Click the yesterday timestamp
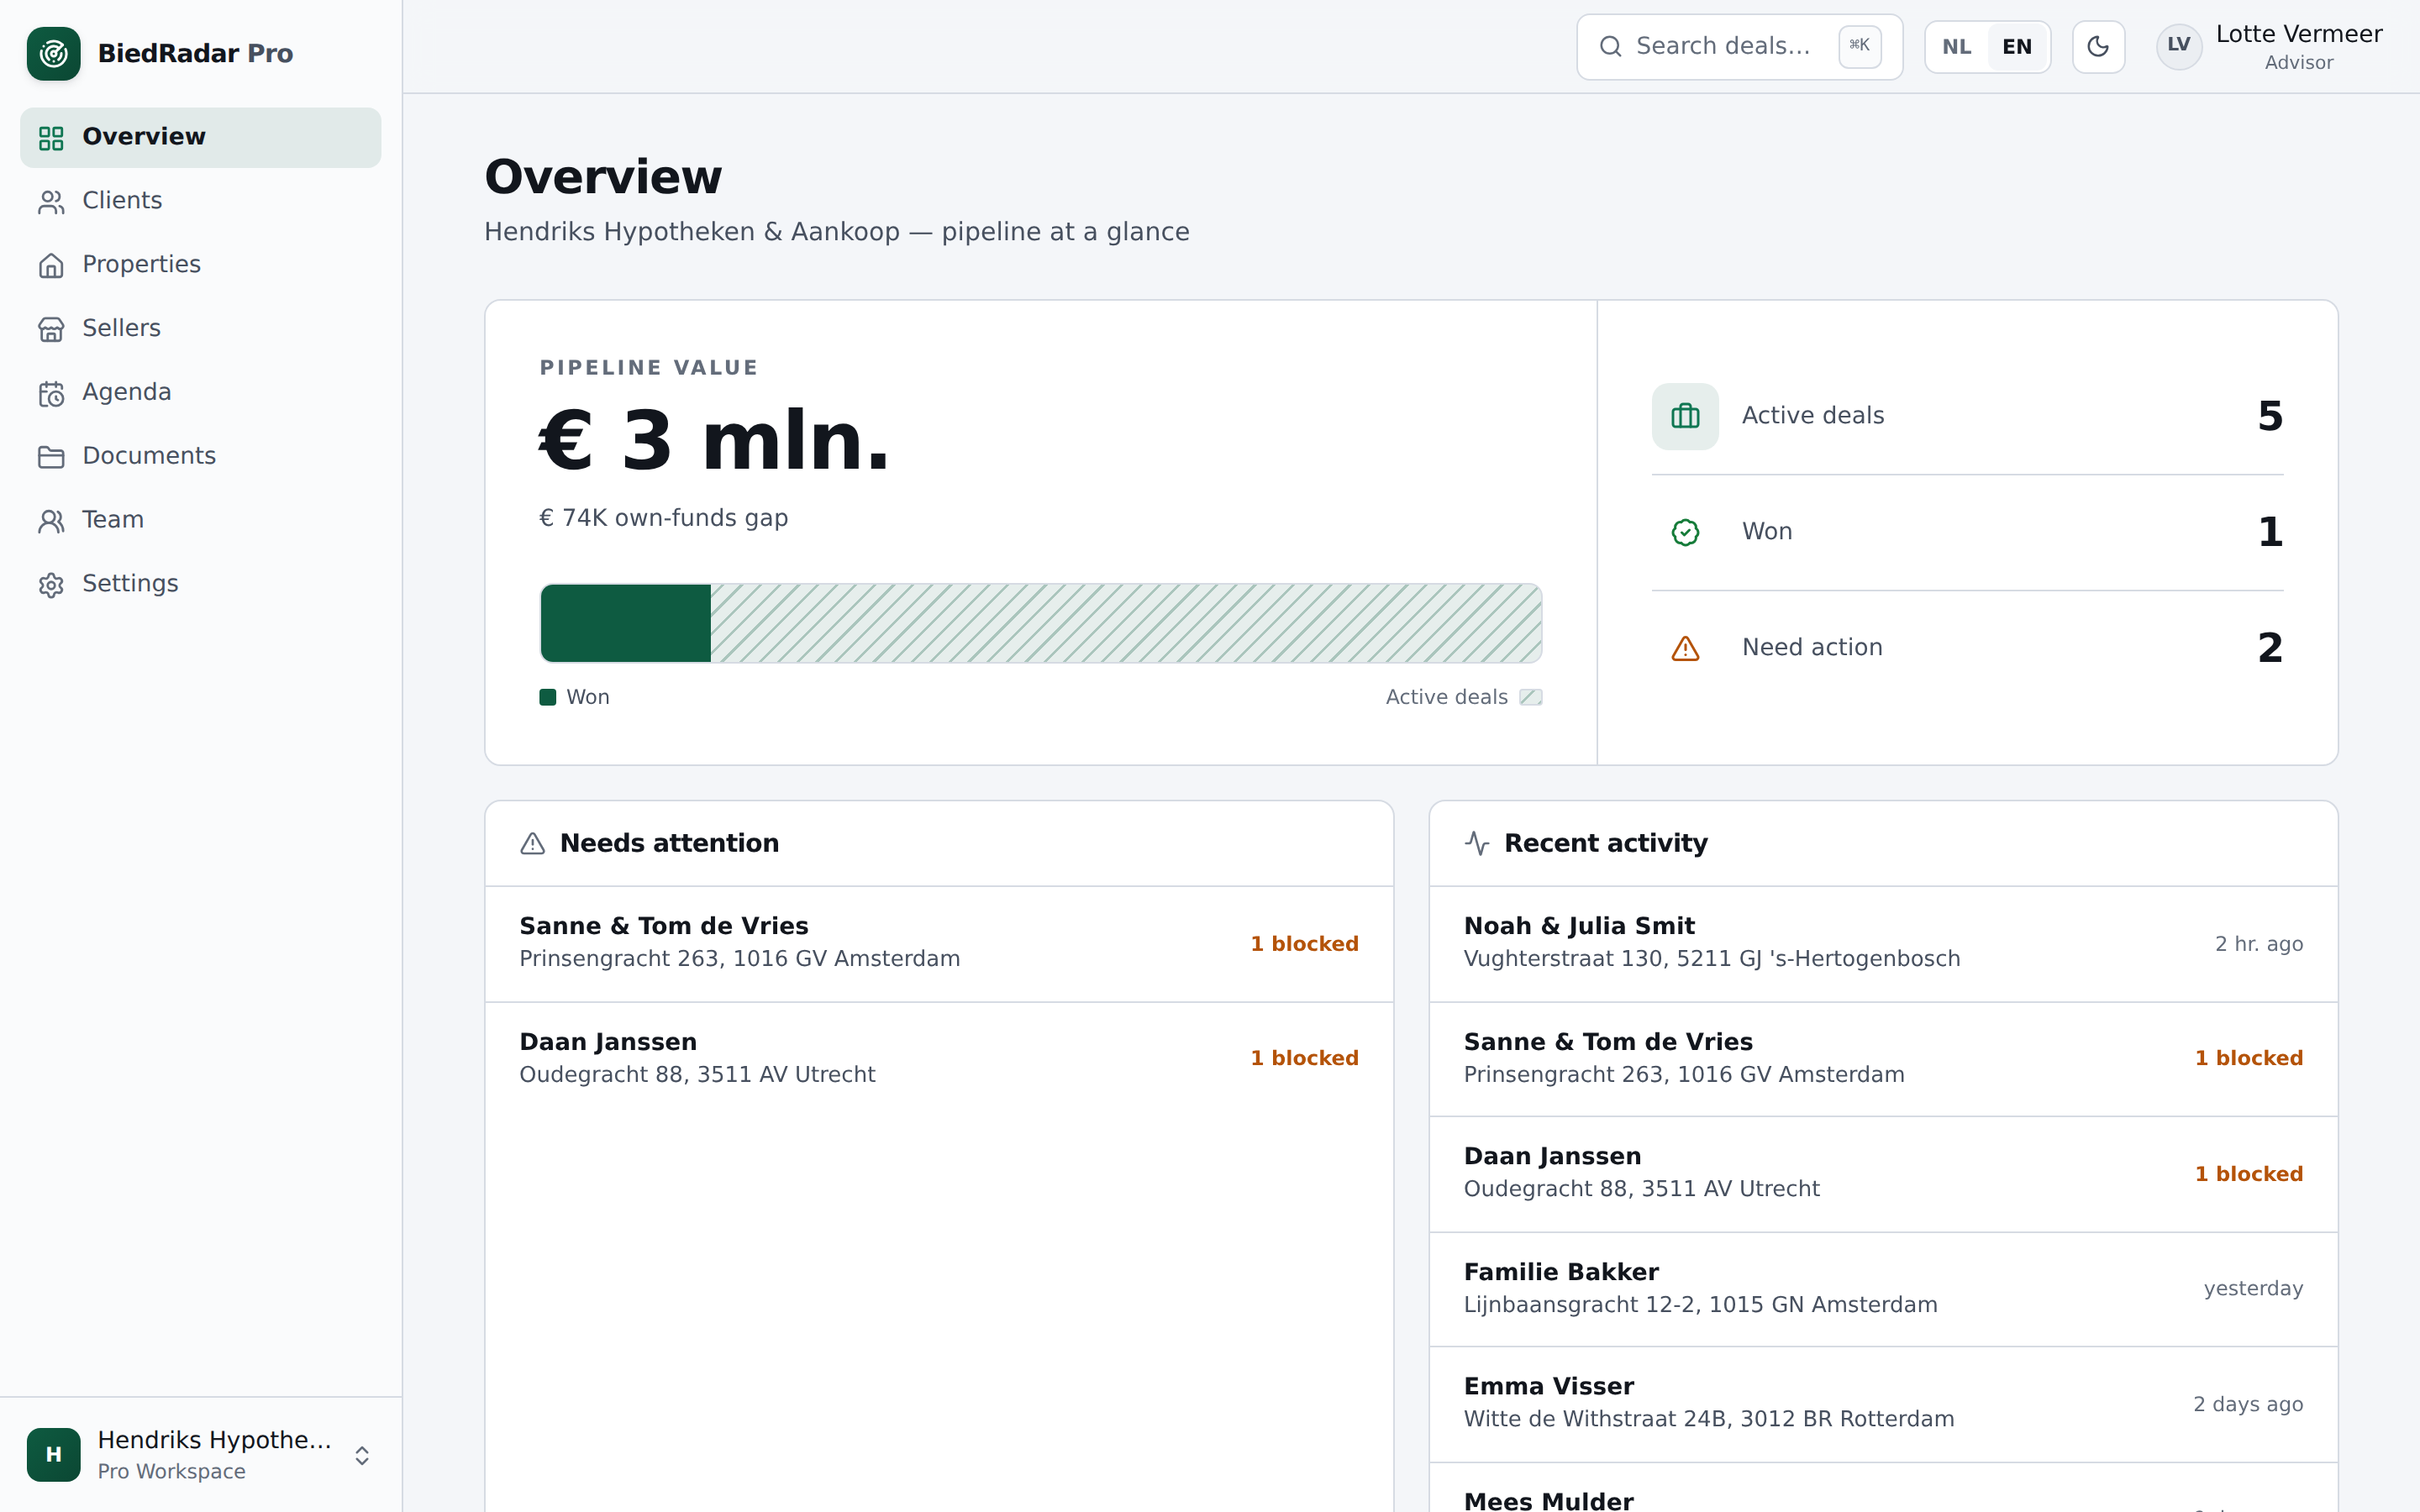The width and height of the screenshot is (2420, 1512). [x=2253, y=1289]
